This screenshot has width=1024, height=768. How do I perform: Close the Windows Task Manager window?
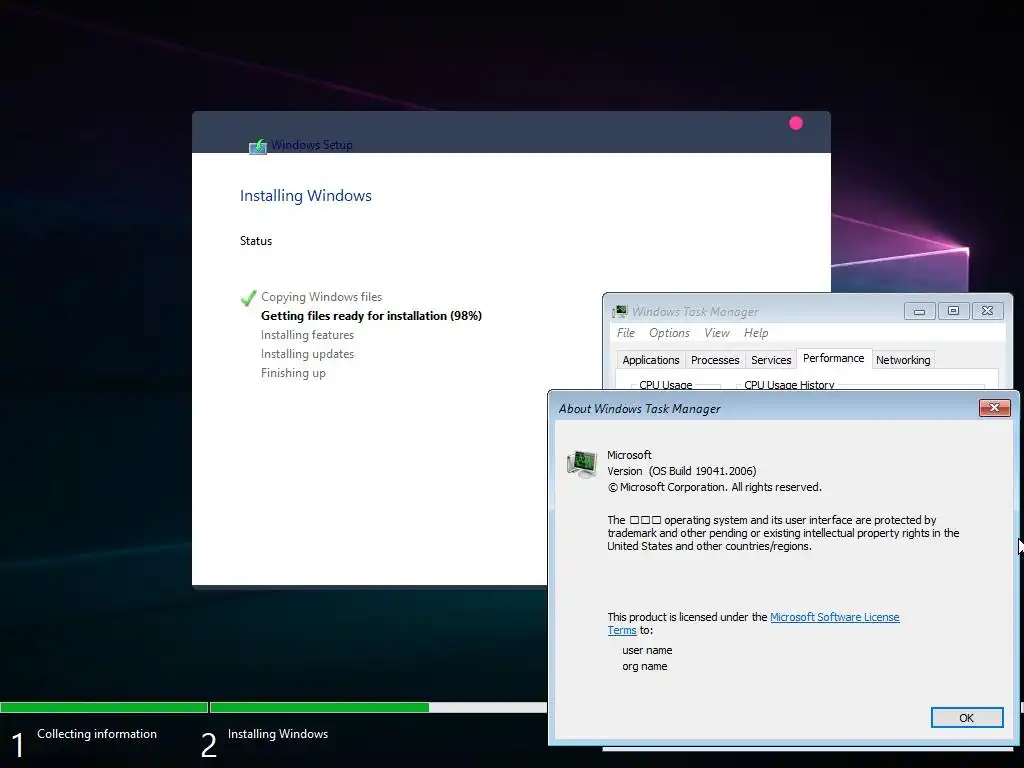tap(987, 311)
